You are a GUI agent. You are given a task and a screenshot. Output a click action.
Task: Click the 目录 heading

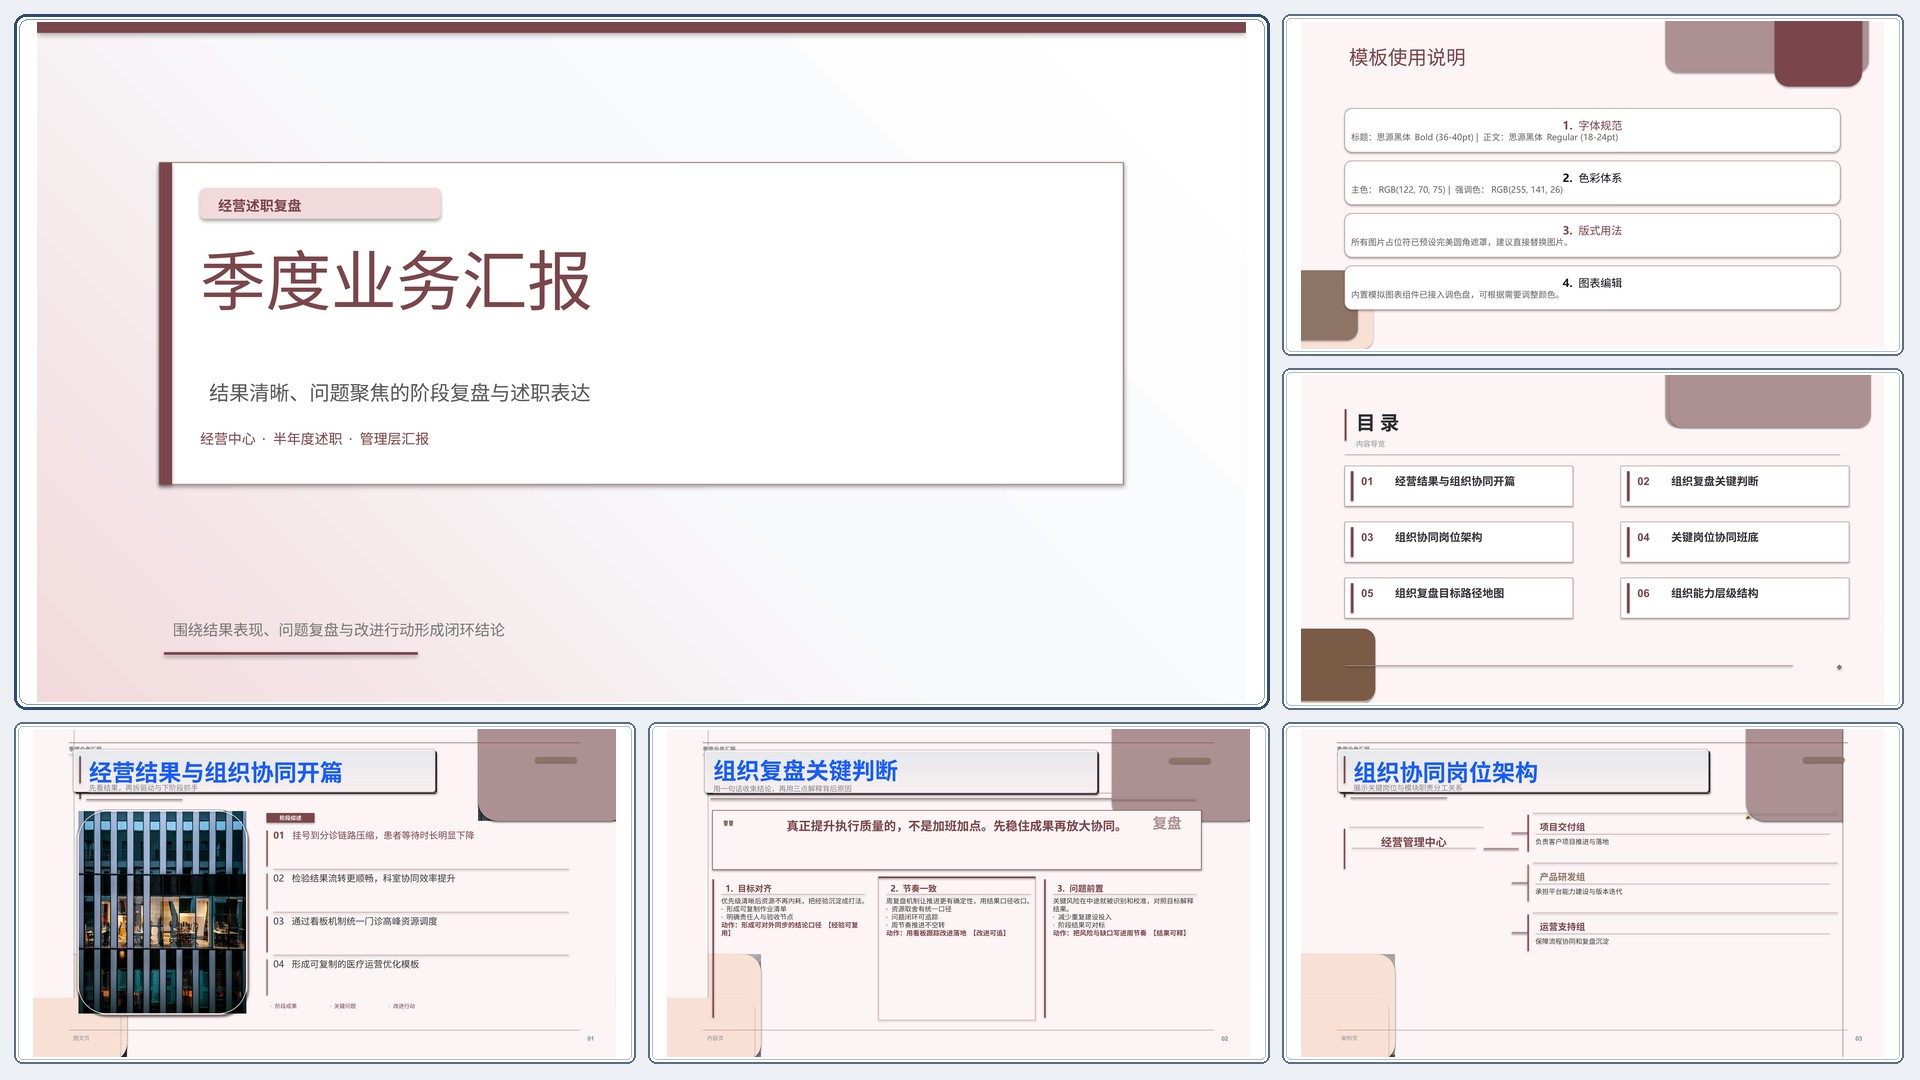point(1377,423)
